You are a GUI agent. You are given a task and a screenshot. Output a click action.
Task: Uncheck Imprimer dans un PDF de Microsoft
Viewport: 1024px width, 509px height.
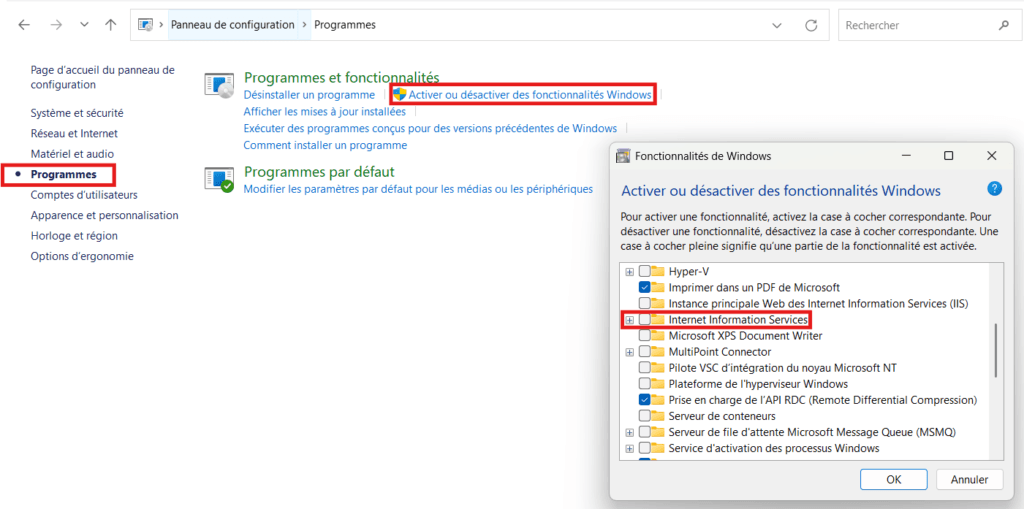[x=645, y=287]
